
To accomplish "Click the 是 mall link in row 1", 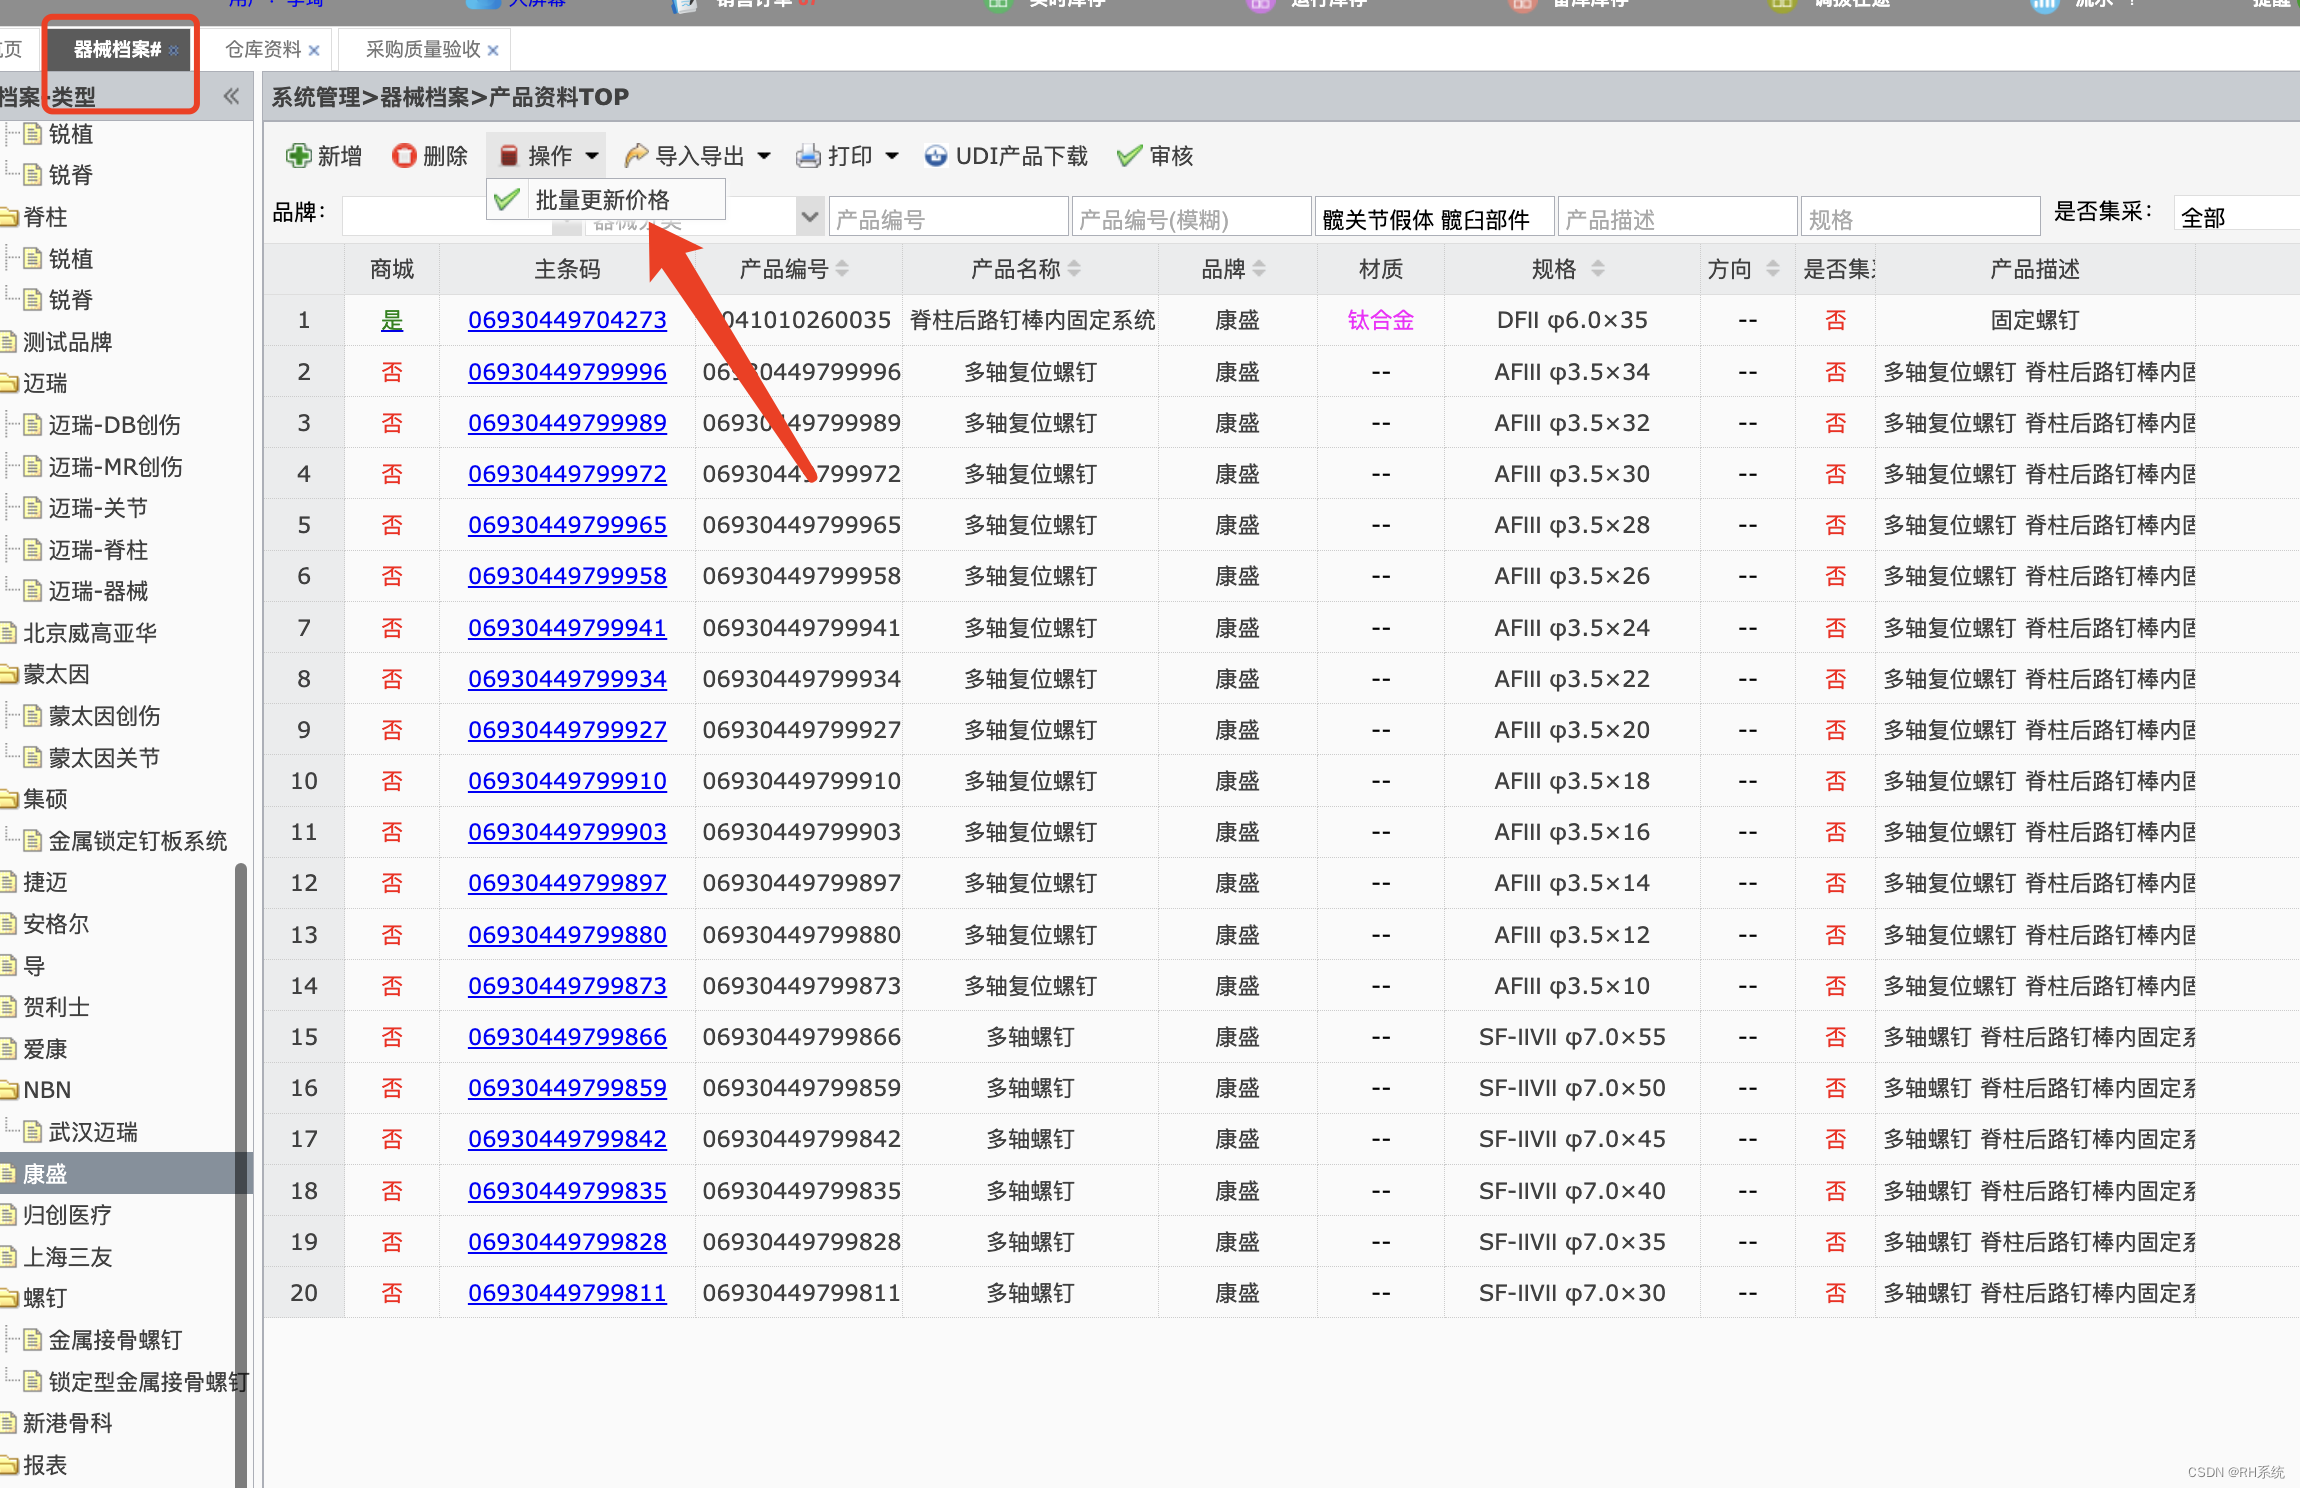I will coord(391,320).
